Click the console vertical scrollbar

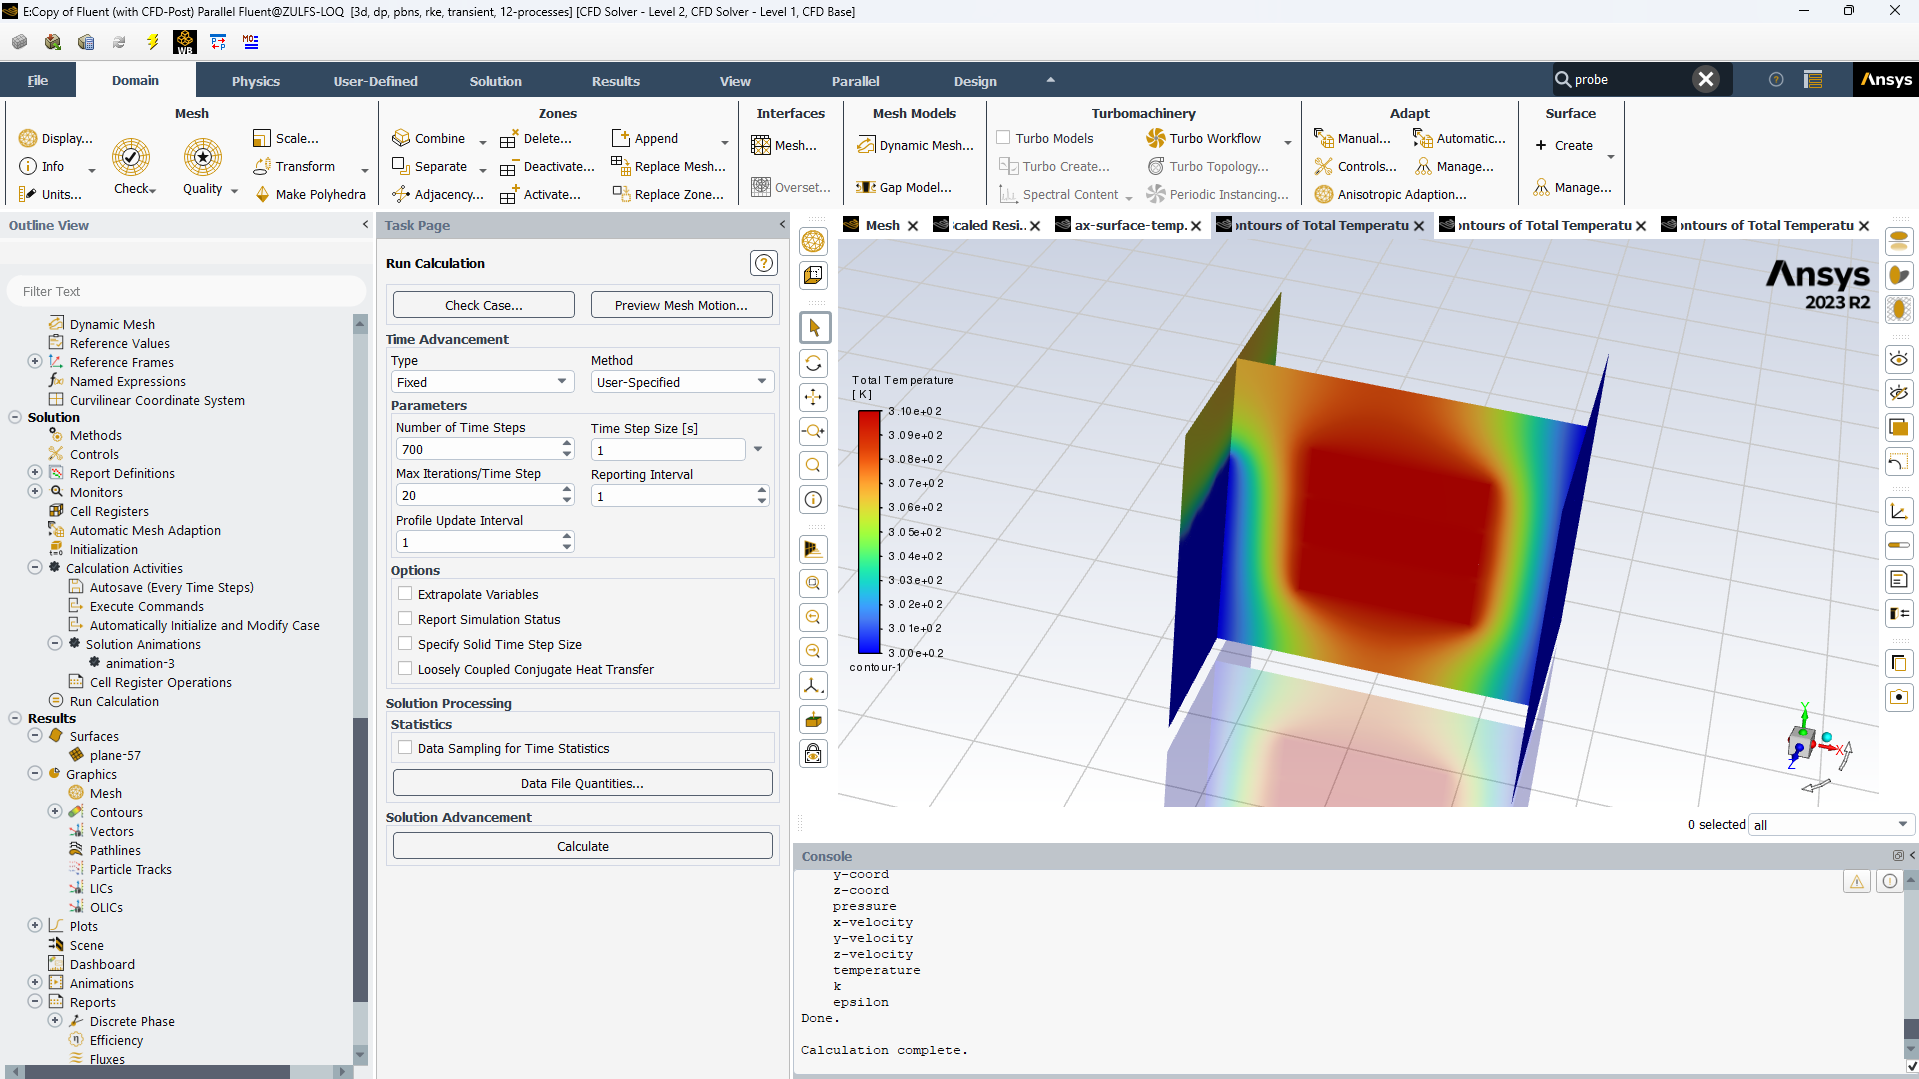pyautogui.click(x=1911, y=1028)
